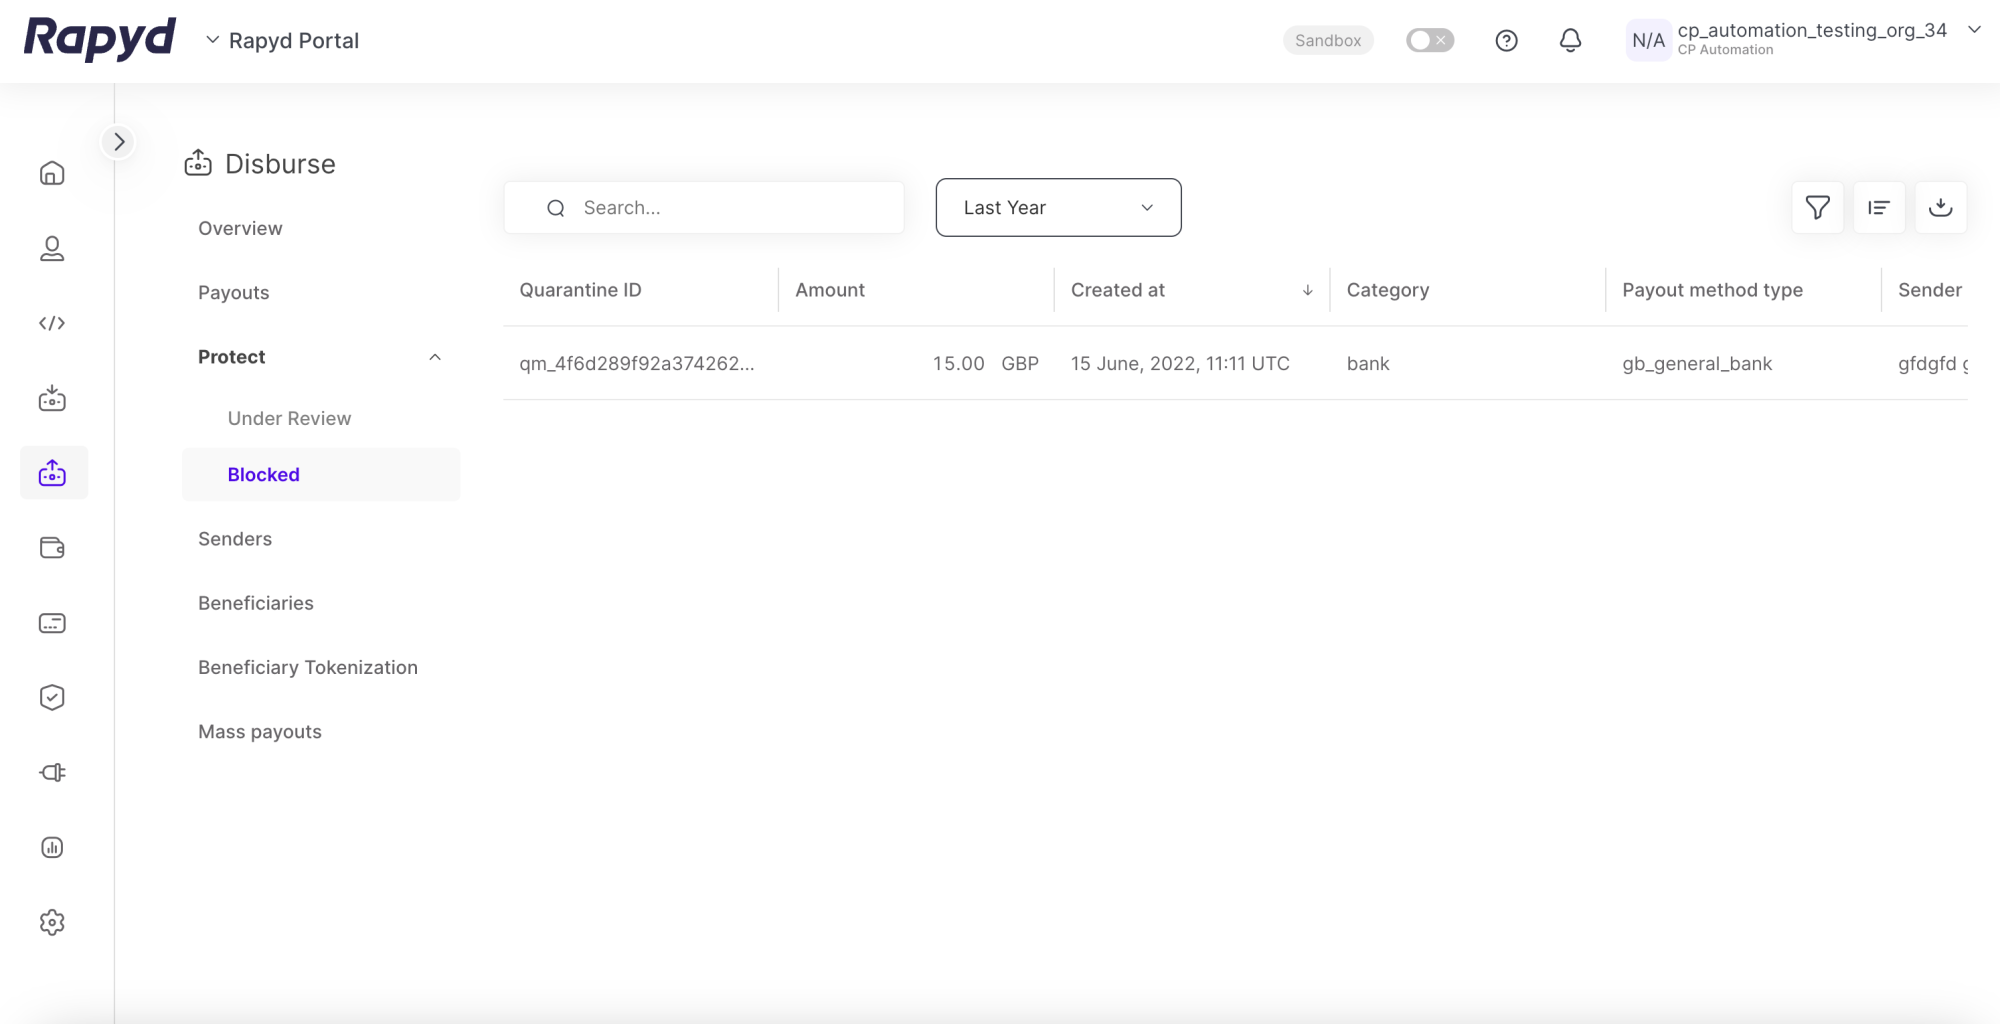Image resolution: width=2000 pixels, height=1024 pixels.
Task: Expand the sidebar with arrow button
Action: [119, 142]
